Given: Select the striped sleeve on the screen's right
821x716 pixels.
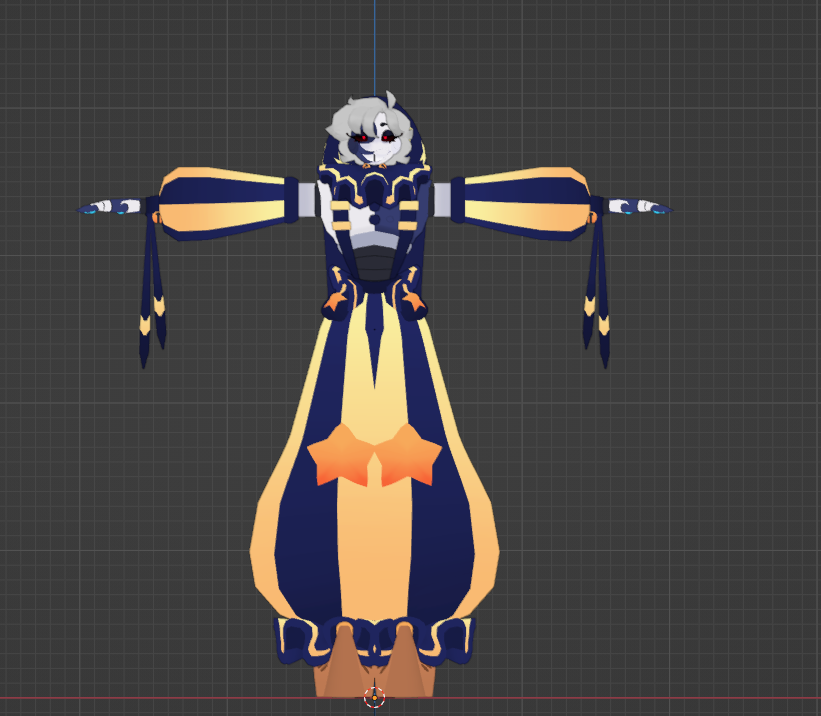Looking at the screenshot, I should (523, 204).
